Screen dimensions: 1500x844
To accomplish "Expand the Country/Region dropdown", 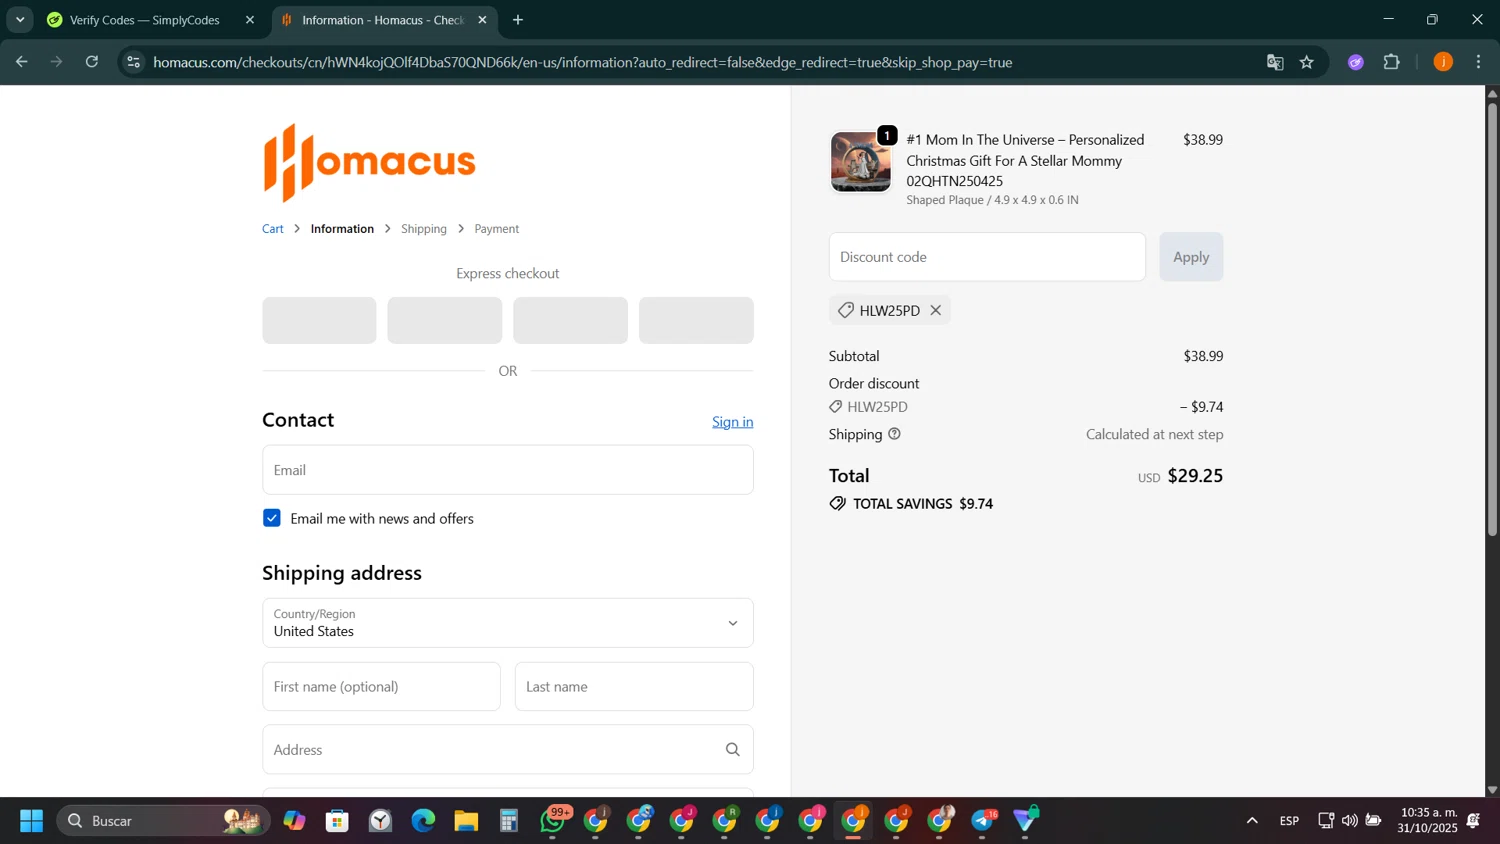I will click(x=508, y=623).
